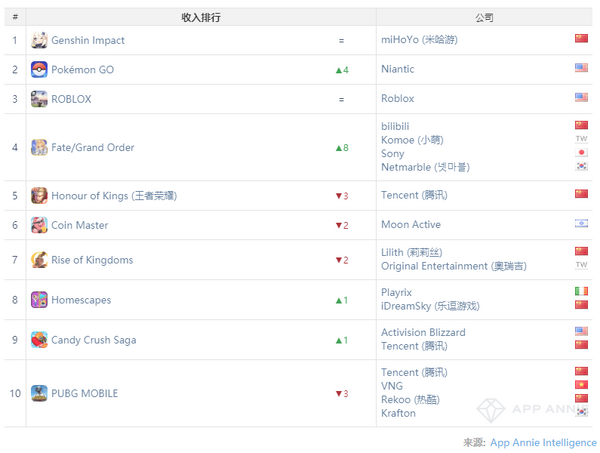
Task: Click the PUBG MOBILE game icon
Action: pyautogui.click(x=39, y=393)
